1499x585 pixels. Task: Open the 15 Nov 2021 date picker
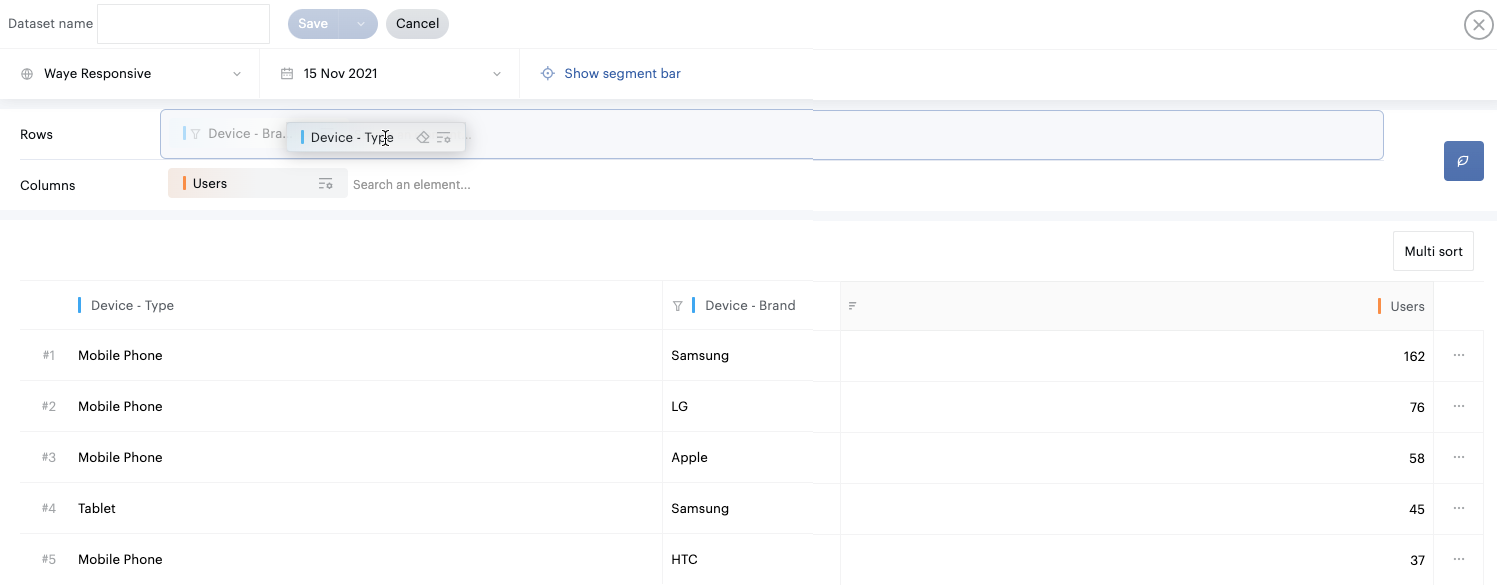click(x=390, y=74)
